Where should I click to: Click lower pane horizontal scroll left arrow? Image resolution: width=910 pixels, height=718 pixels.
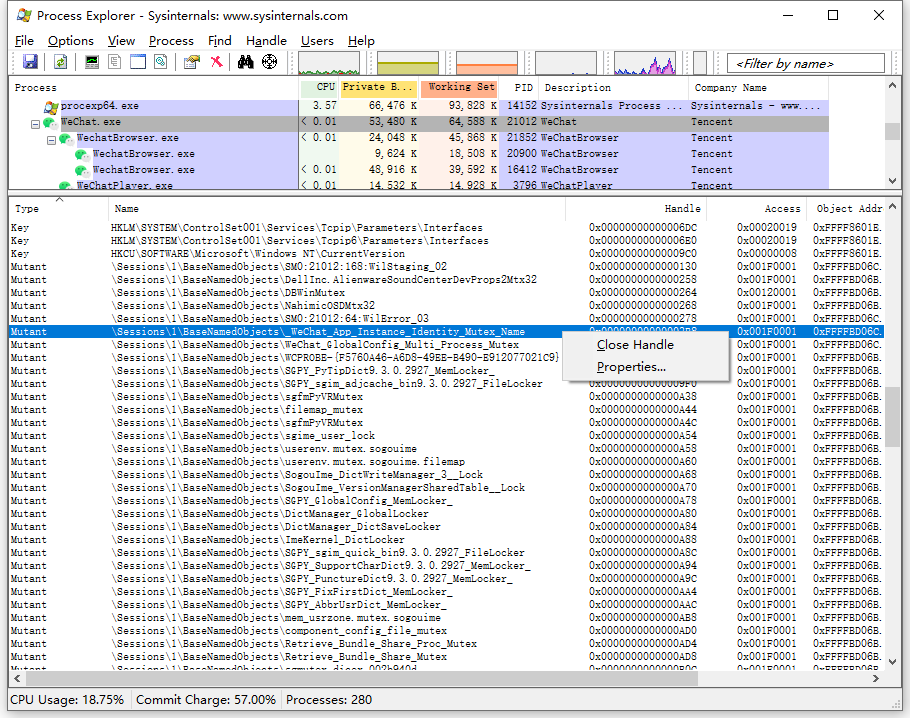coord(17,678)
